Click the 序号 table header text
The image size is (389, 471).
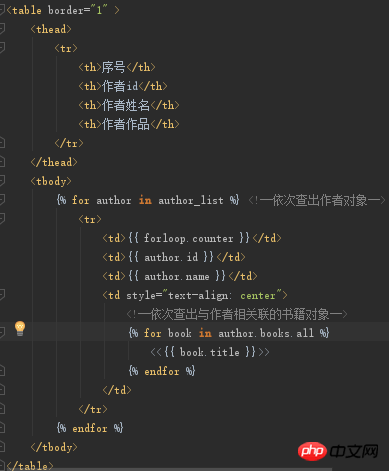pos(114,67)
